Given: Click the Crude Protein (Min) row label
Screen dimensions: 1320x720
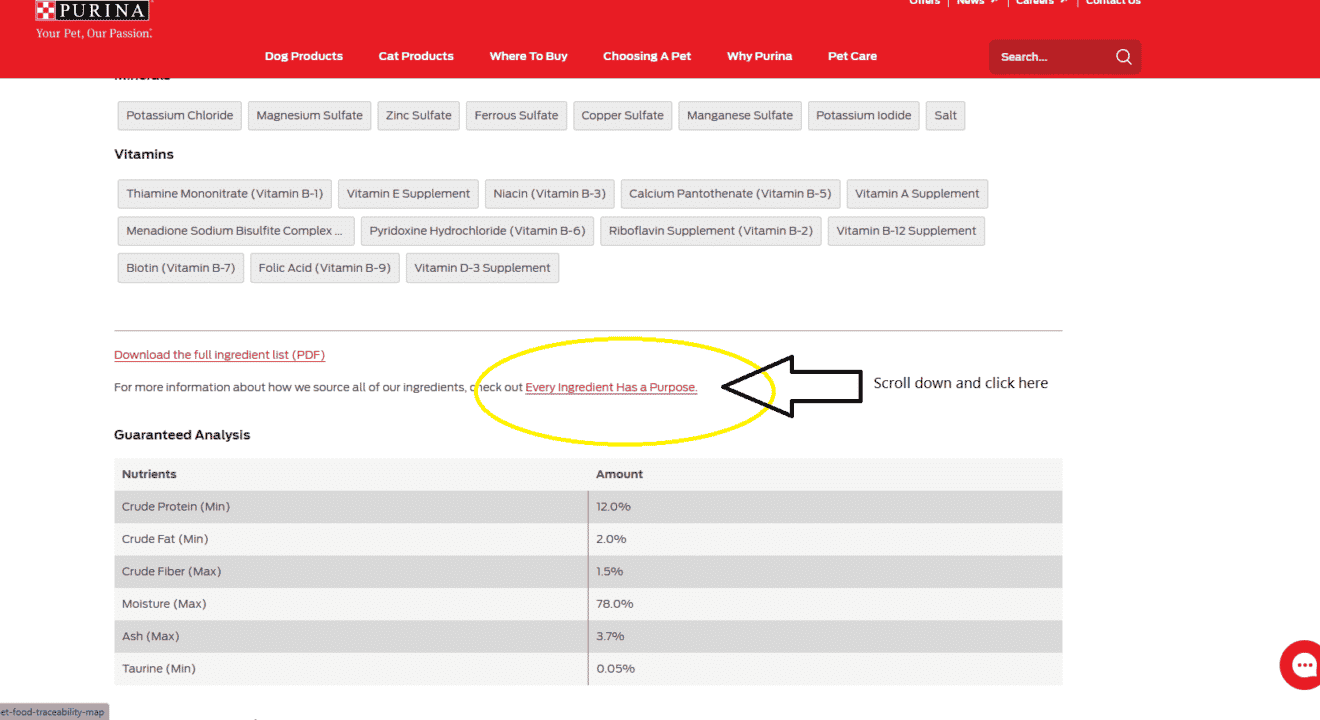Looking at the screenshot, I should [x=176, y=507].
